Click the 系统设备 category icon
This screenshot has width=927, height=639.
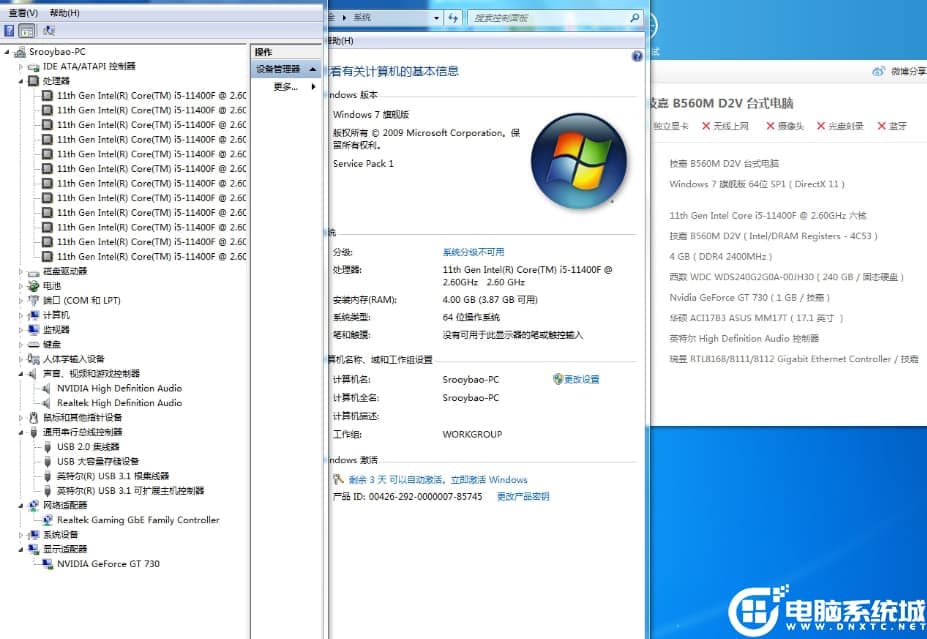[x=34, y=535]
